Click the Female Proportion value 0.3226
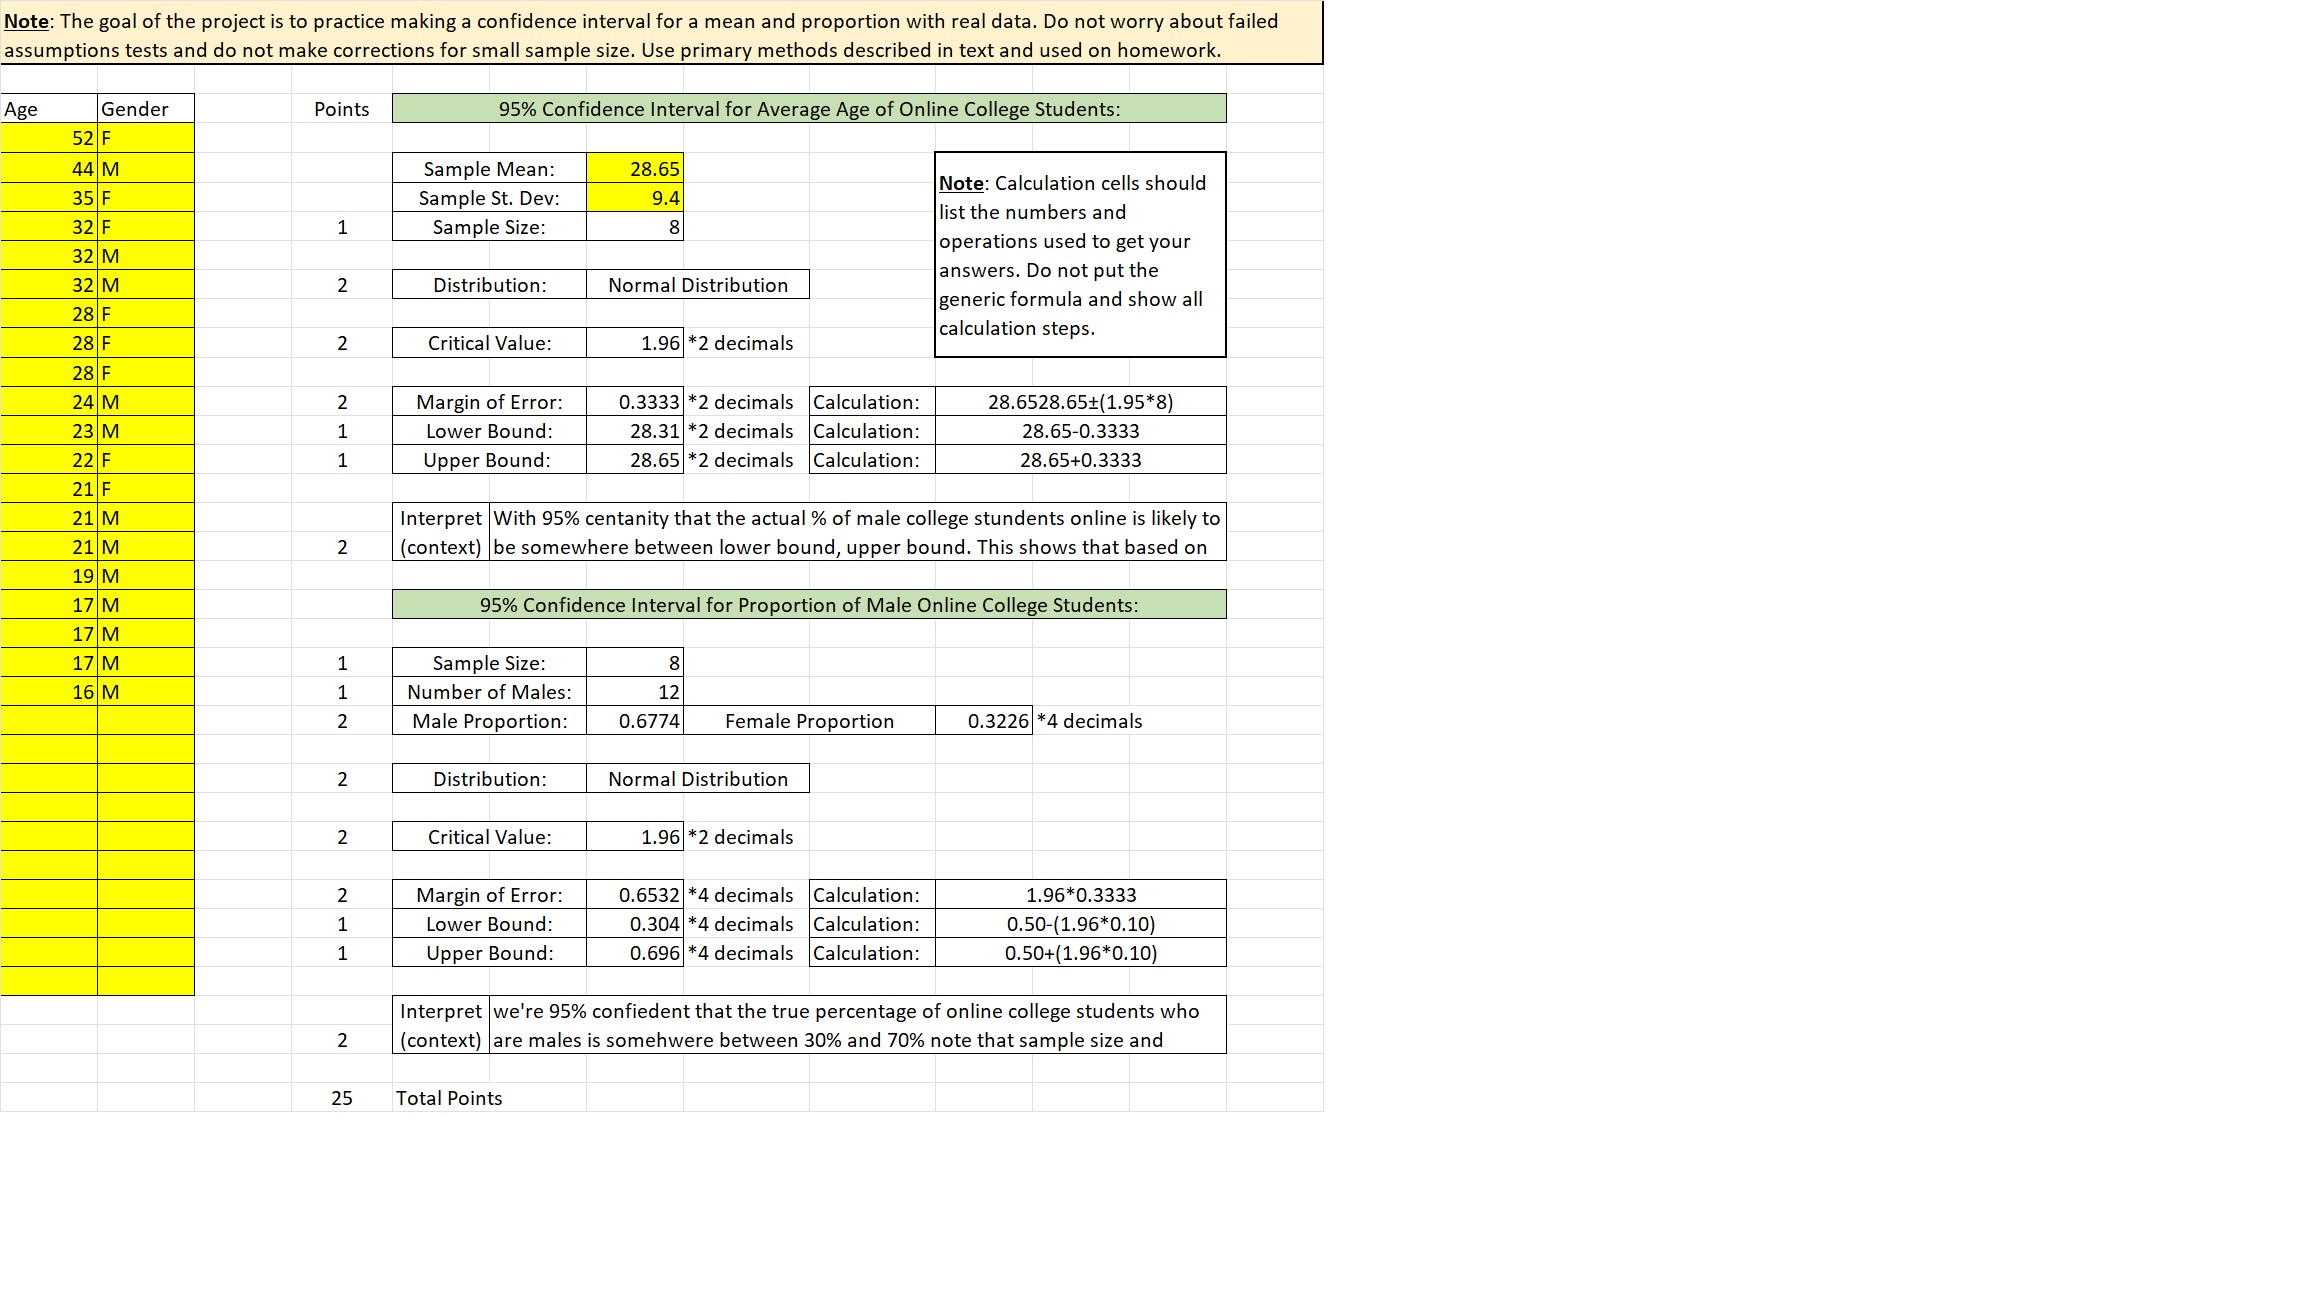2304x1296 pixels. (x=993, y=720)
